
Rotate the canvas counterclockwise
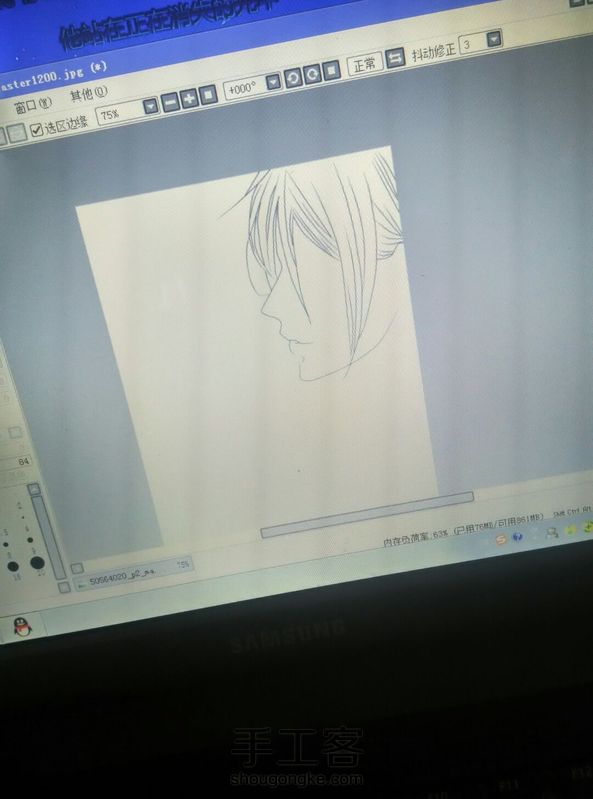point(293,78)
